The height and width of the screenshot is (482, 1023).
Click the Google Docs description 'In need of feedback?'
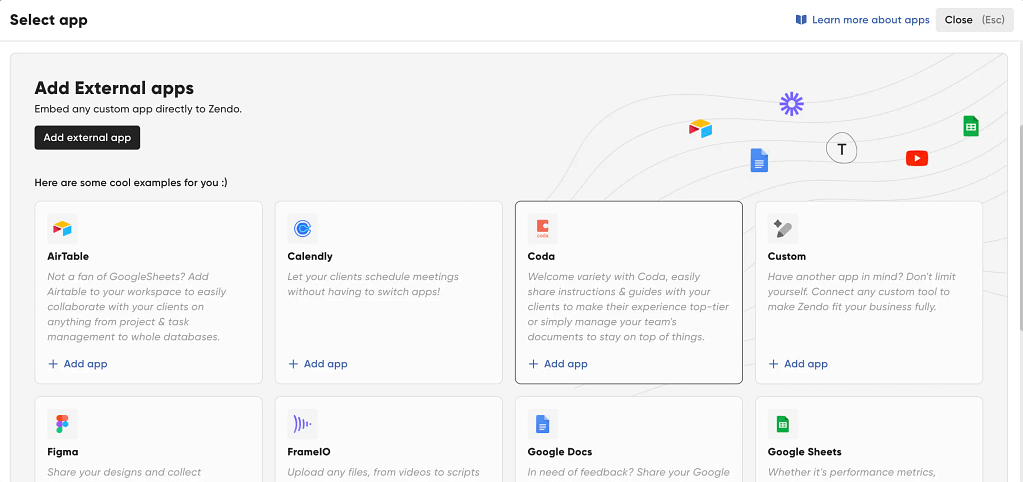[628, 472]
